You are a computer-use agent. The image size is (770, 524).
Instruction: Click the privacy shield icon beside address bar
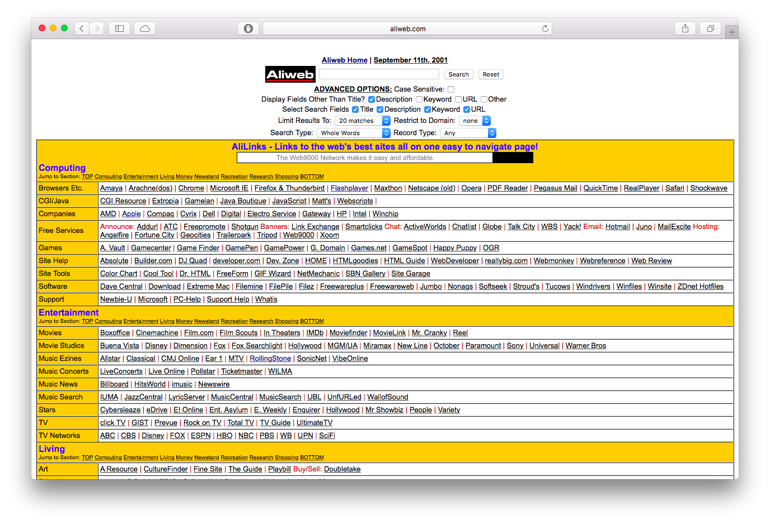click(x=248, y=29)
